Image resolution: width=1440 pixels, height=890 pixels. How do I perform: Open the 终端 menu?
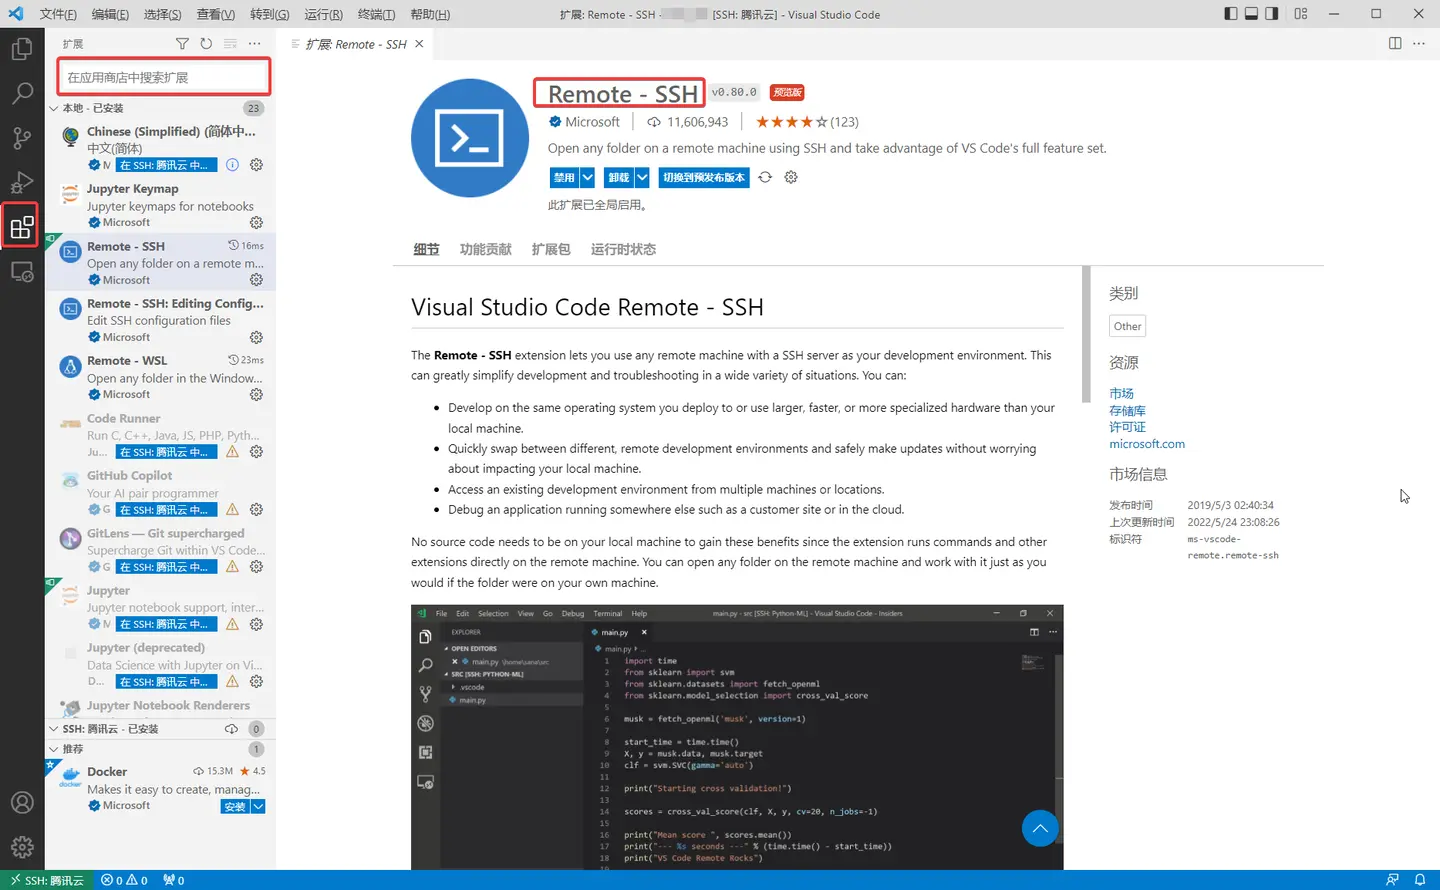click(376, 14)
